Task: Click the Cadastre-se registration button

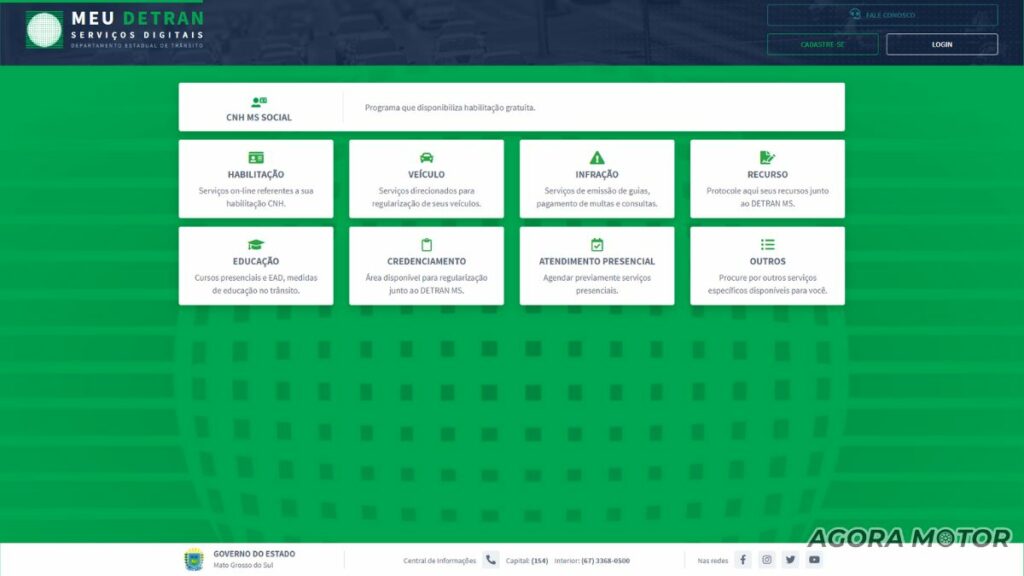Action: point(822,45)
